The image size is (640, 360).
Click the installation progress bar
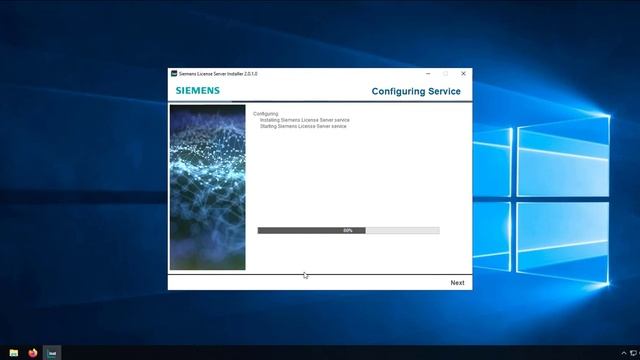349,231
